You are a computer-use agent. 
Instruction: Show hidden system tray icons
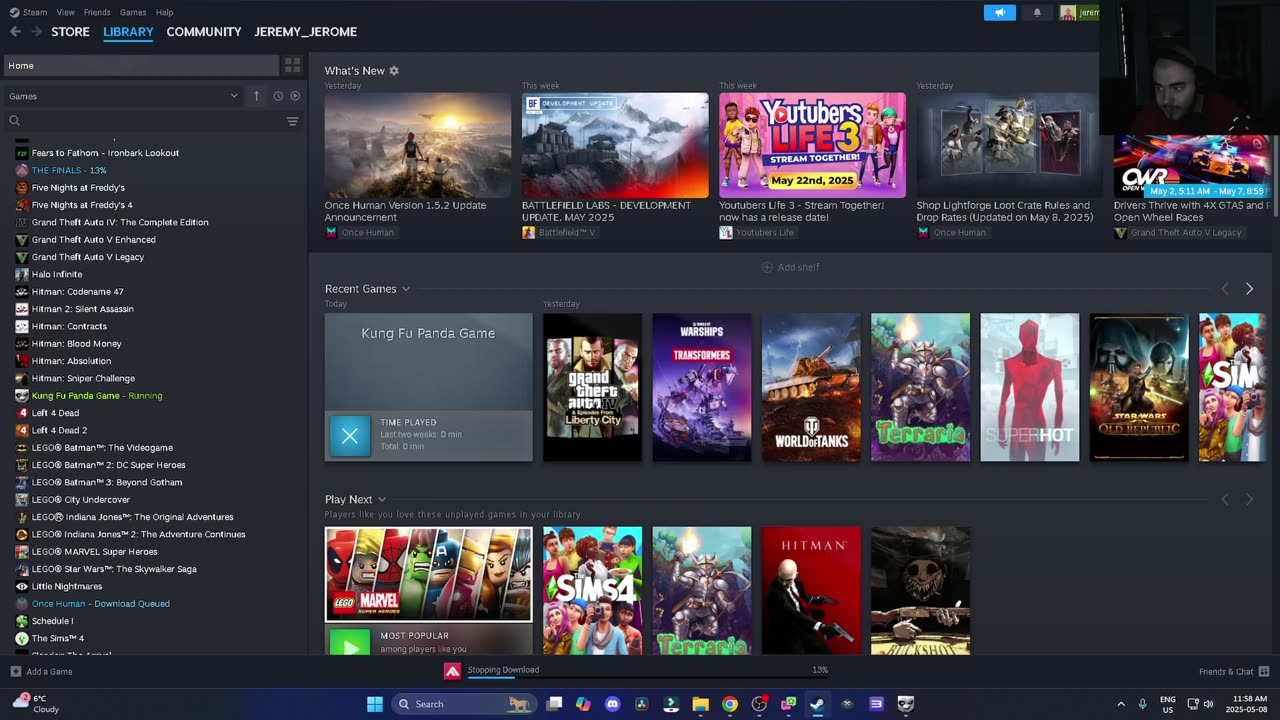[x=1121, y=704]
